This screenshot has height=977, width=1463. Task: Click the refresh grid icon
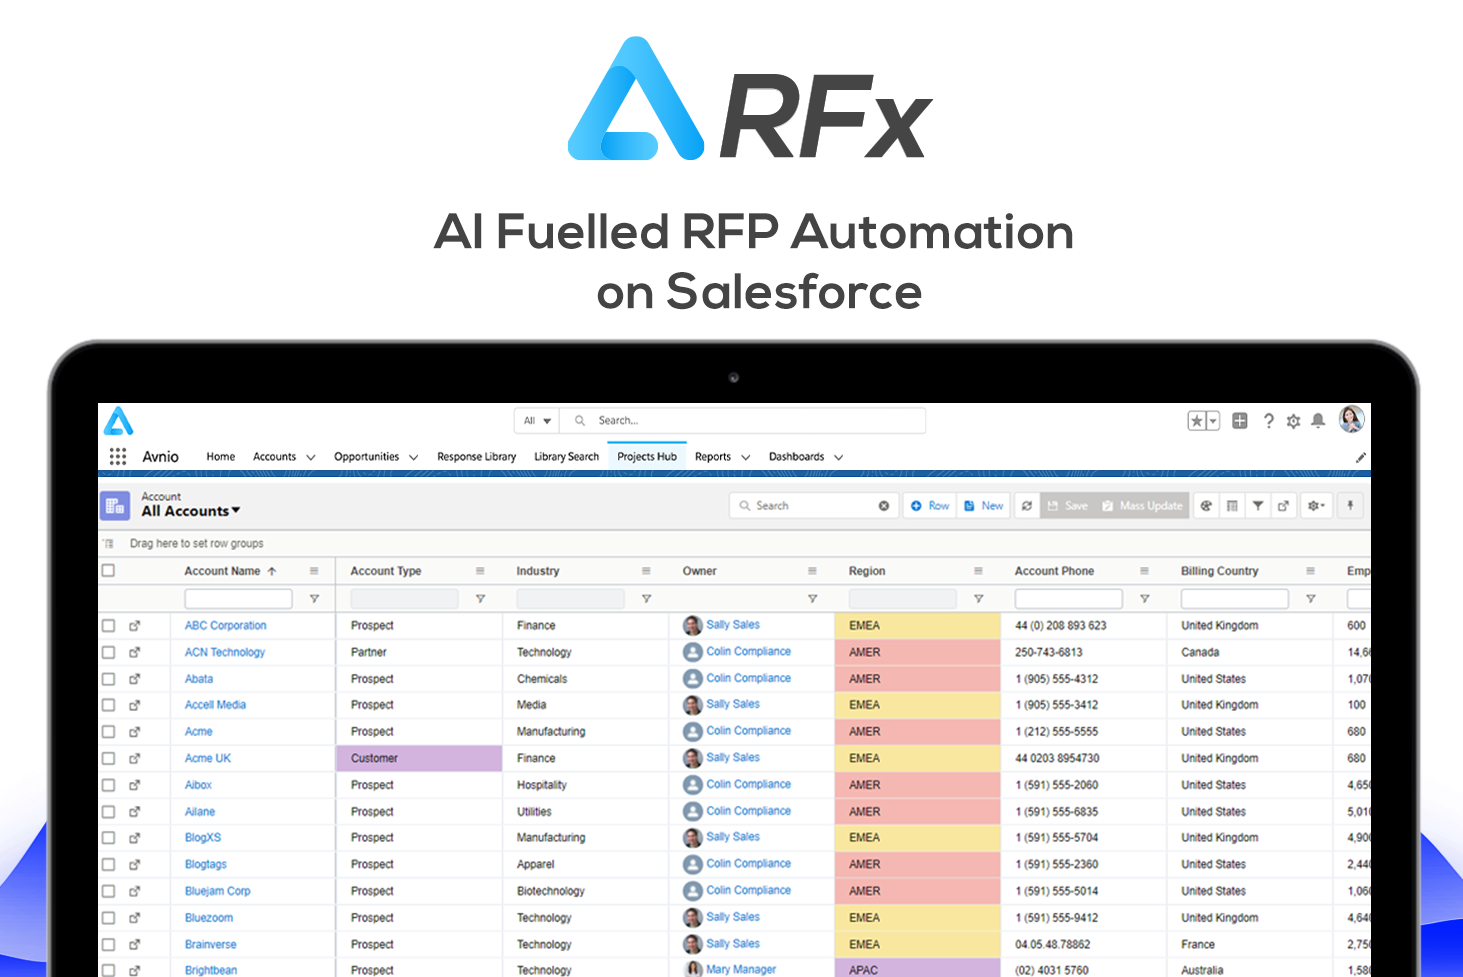[x=1027, y=505]
